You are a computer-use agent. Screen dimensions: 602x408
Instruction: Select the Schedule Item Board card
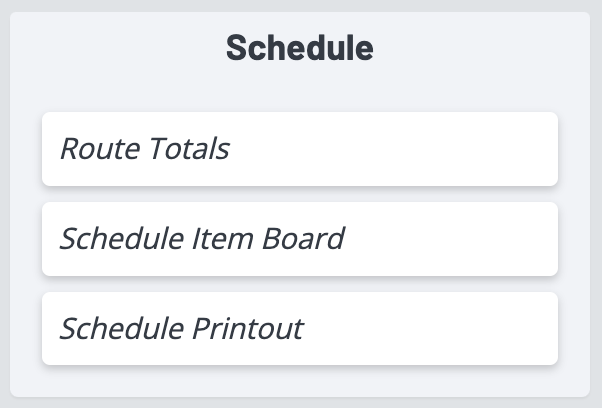click(299, 239)
